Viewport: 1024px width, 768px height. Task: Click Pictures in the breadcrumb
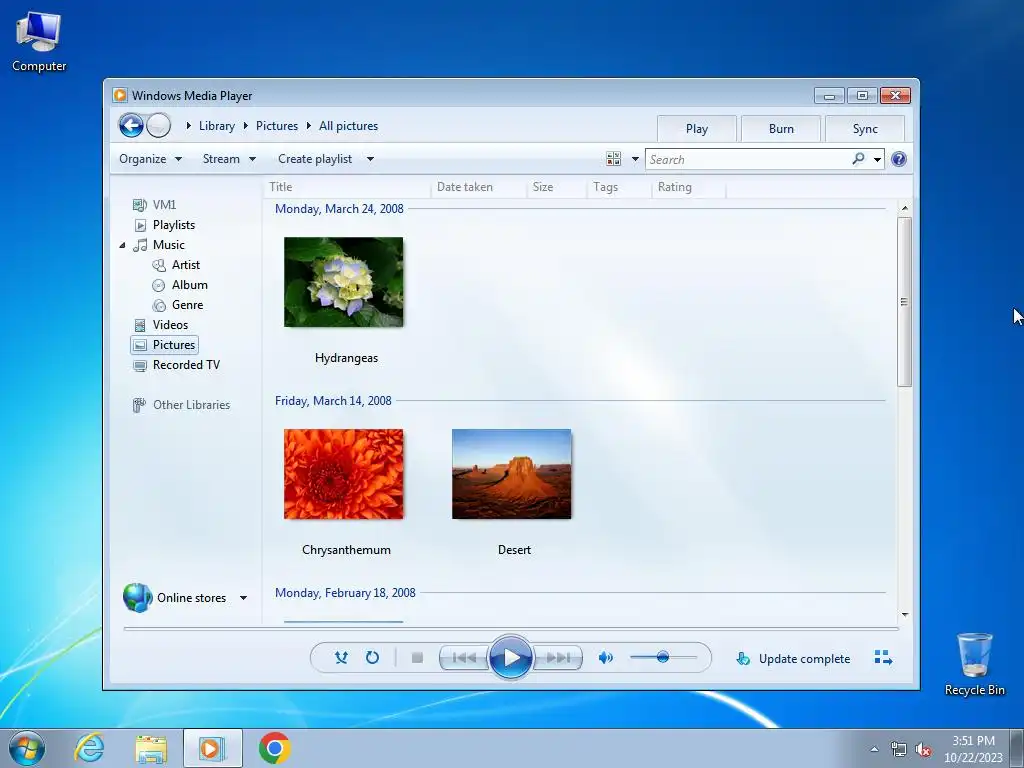tap(277, 126)
